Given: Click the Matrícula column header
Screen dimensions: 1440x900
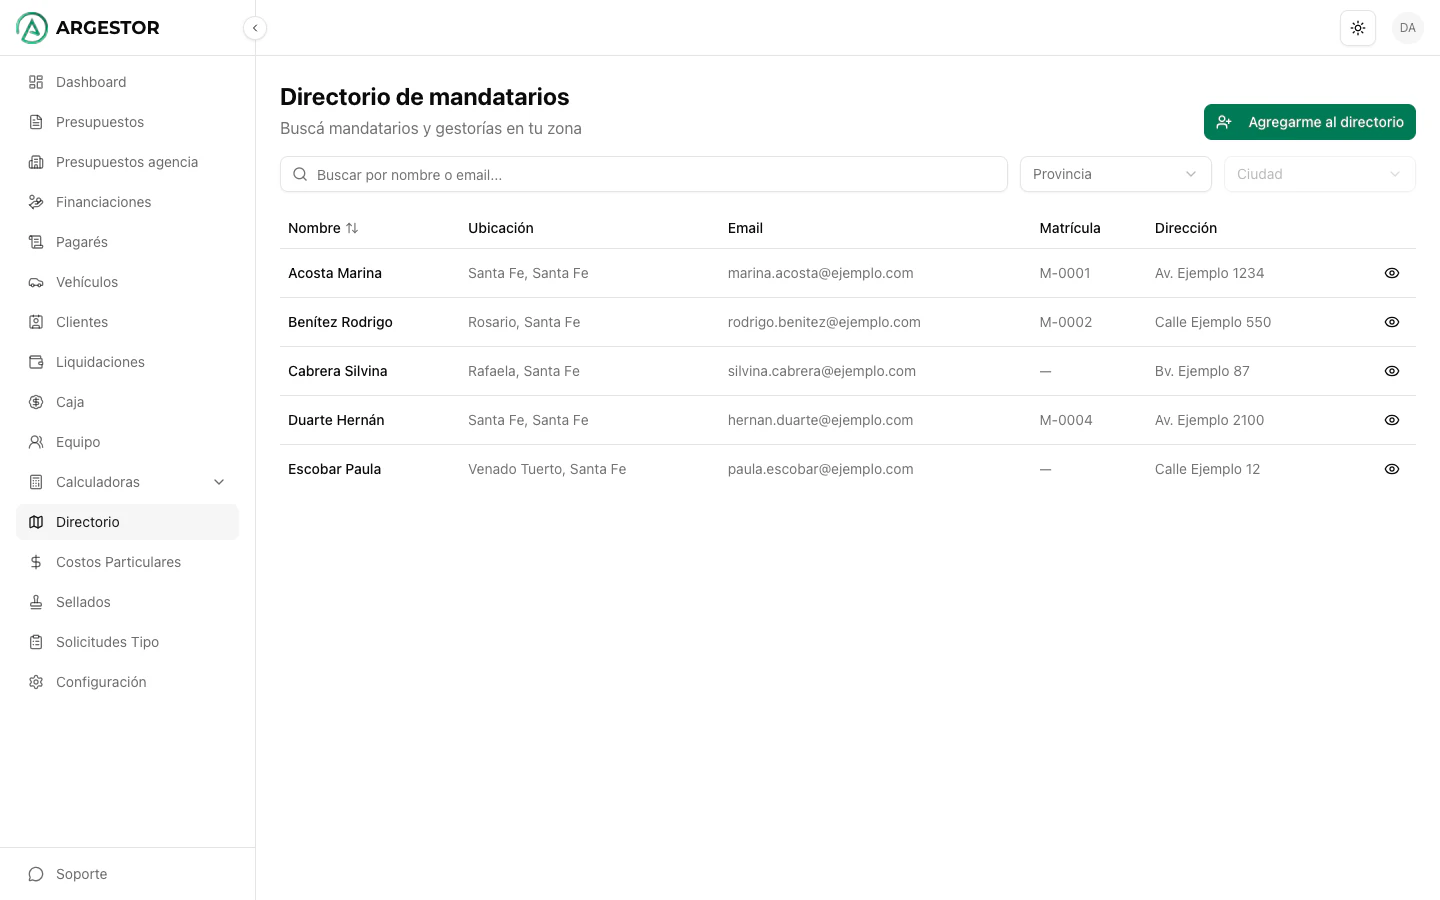Looking at the screenshot, I should [1070, 228].
